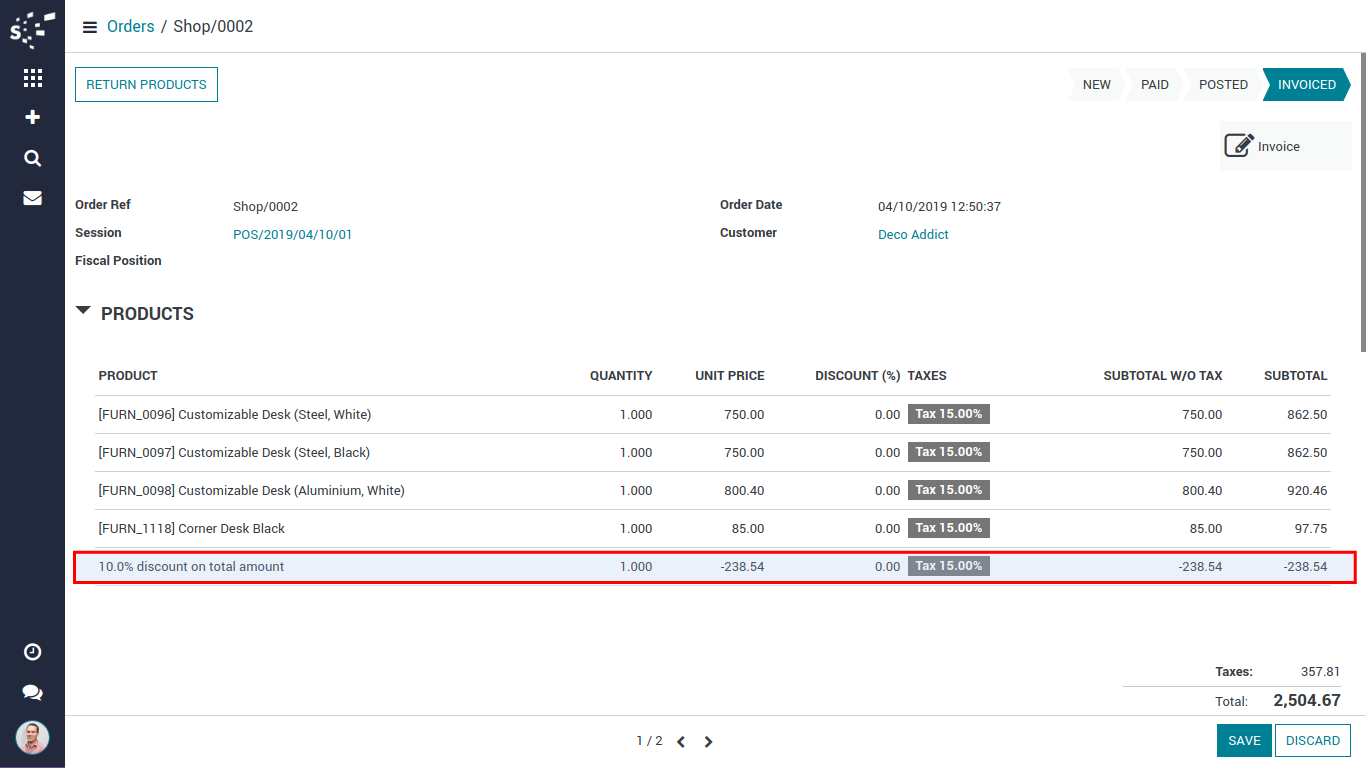
Task: Select the Paid status stage
Action: [x=1154, y=85]
